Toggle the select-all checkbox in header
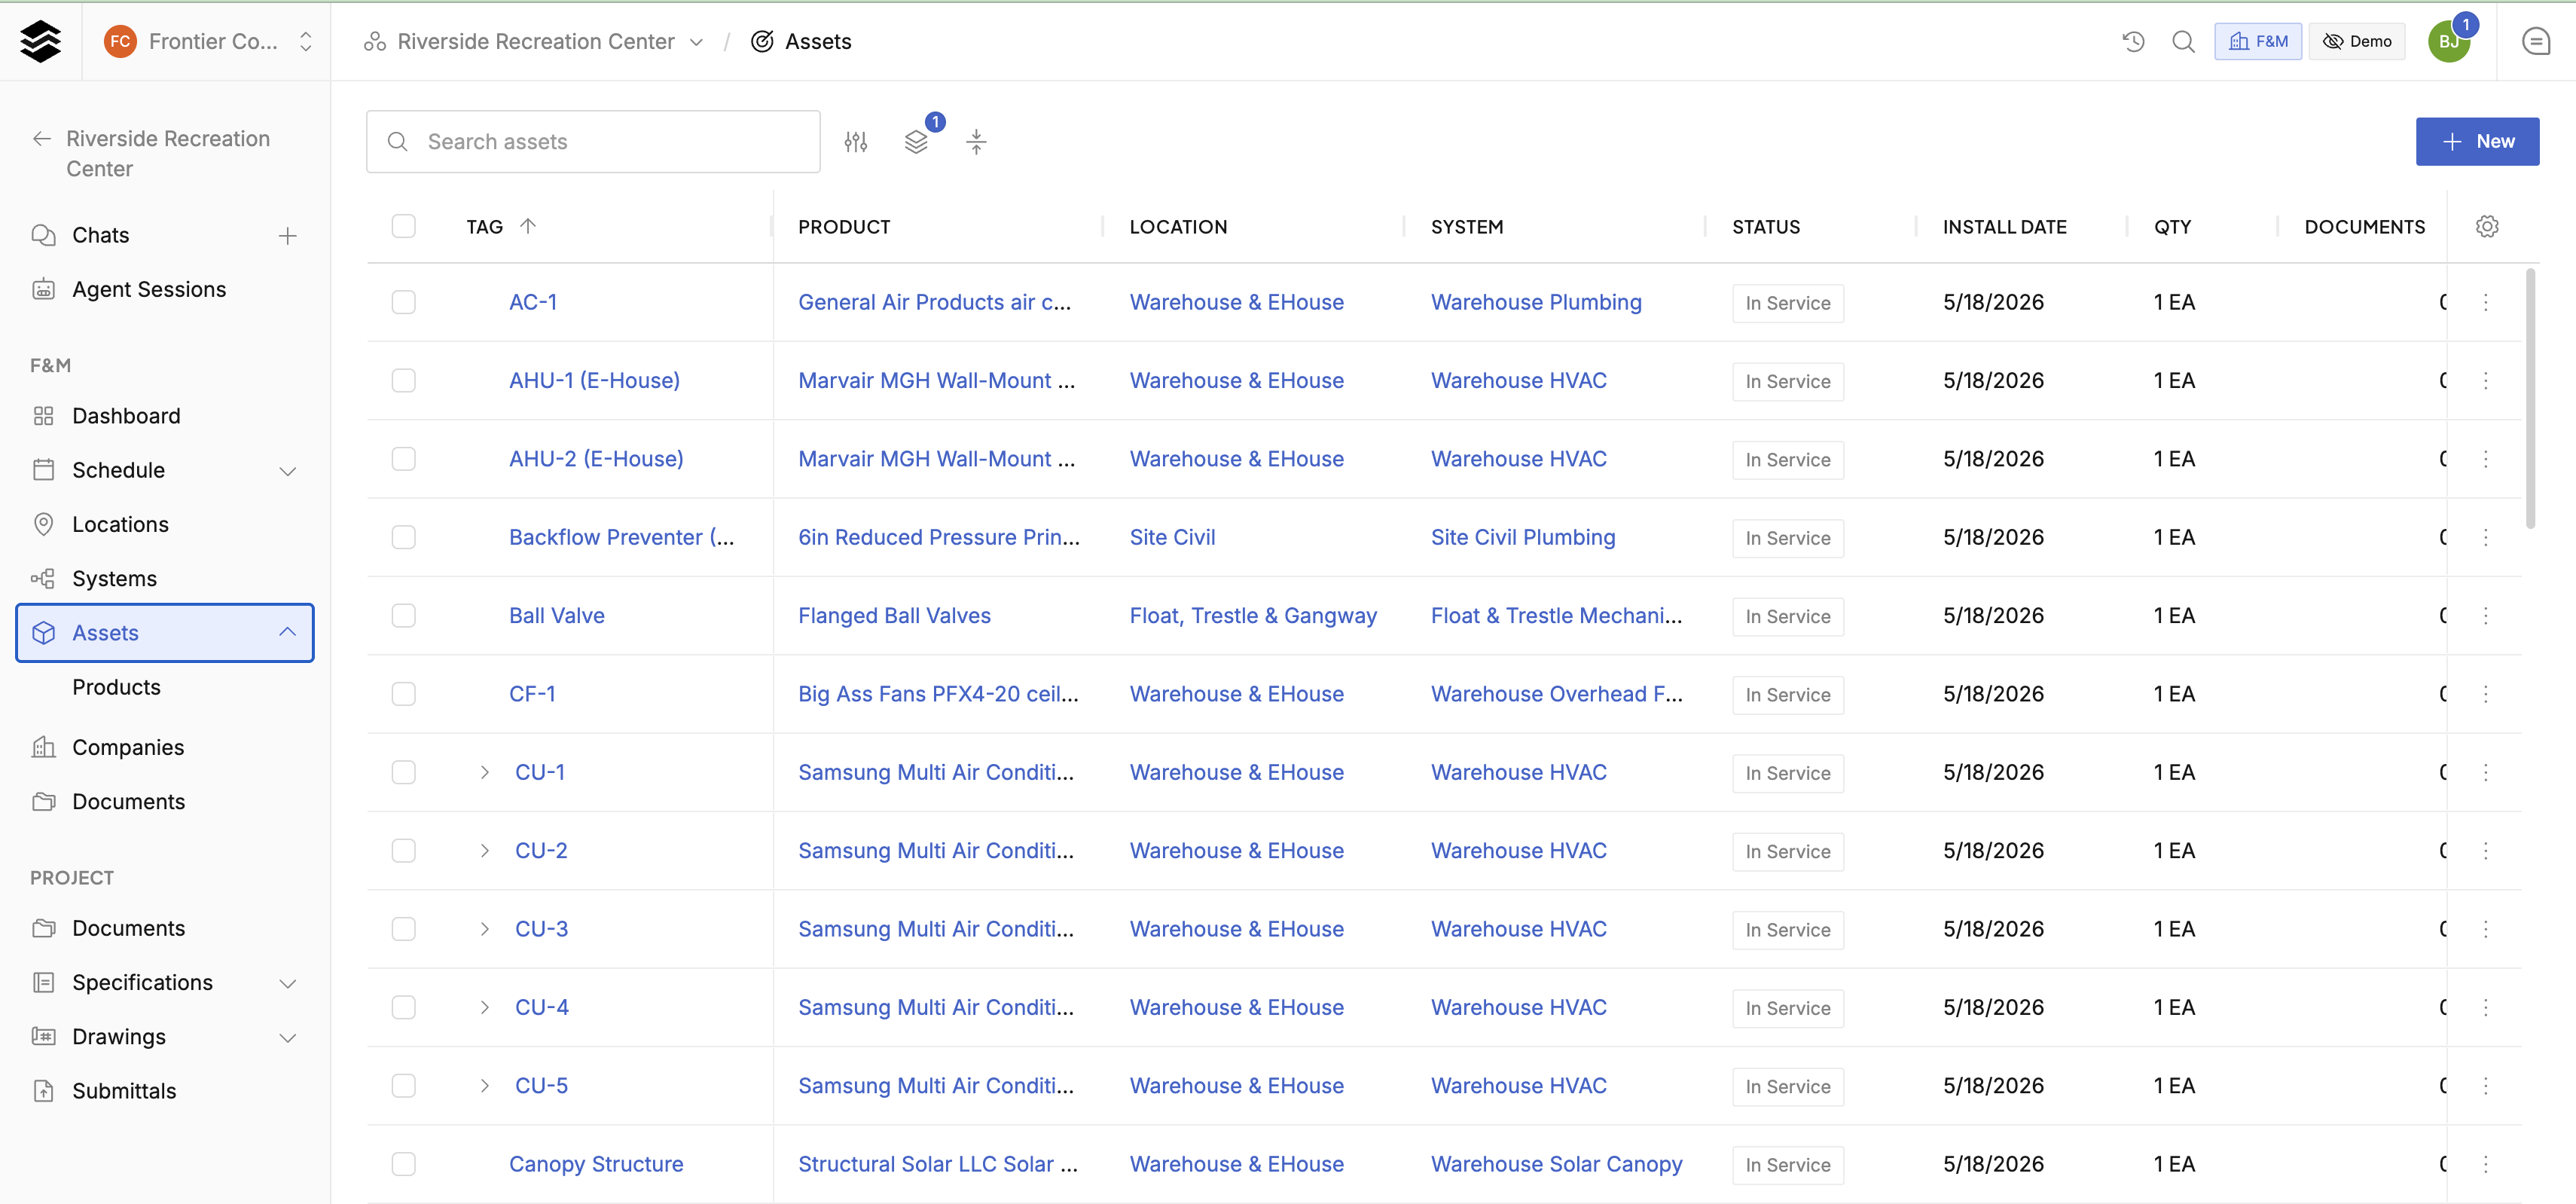2576x1204 pixels. (x=403, y=226)
